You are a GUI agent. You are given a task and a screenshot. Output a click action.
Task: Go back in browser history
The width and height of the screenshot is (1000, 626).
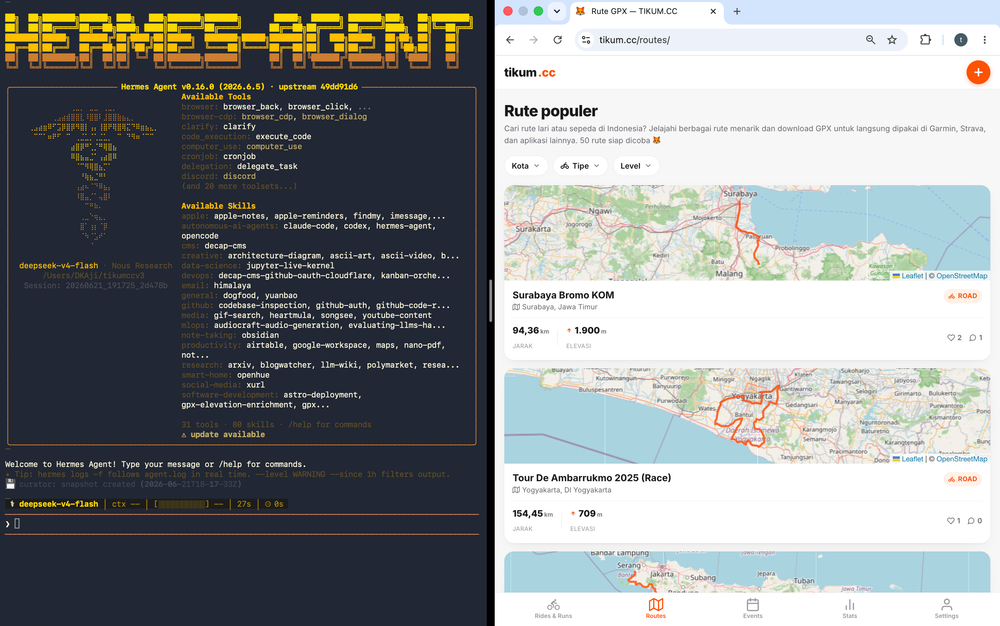click(x=510, y=40)
